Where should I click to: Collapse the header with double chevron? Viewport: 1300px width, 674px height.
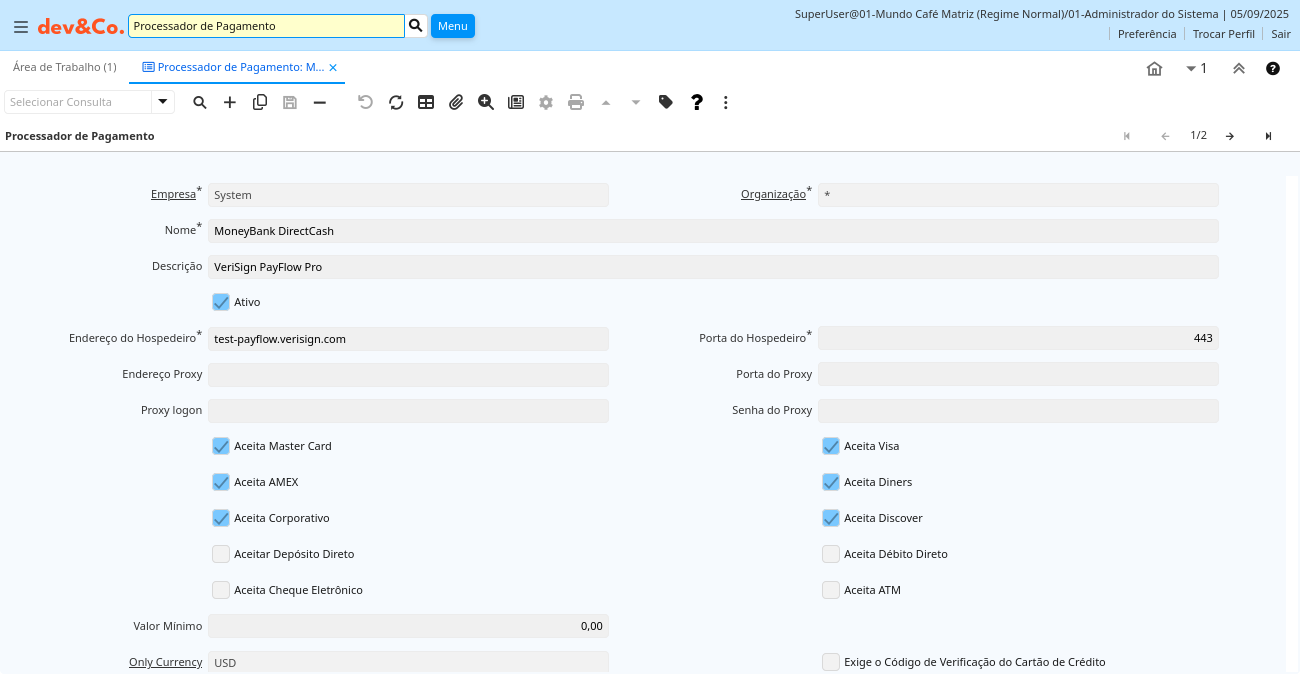pyautogui.click(x=1238, y=68)
